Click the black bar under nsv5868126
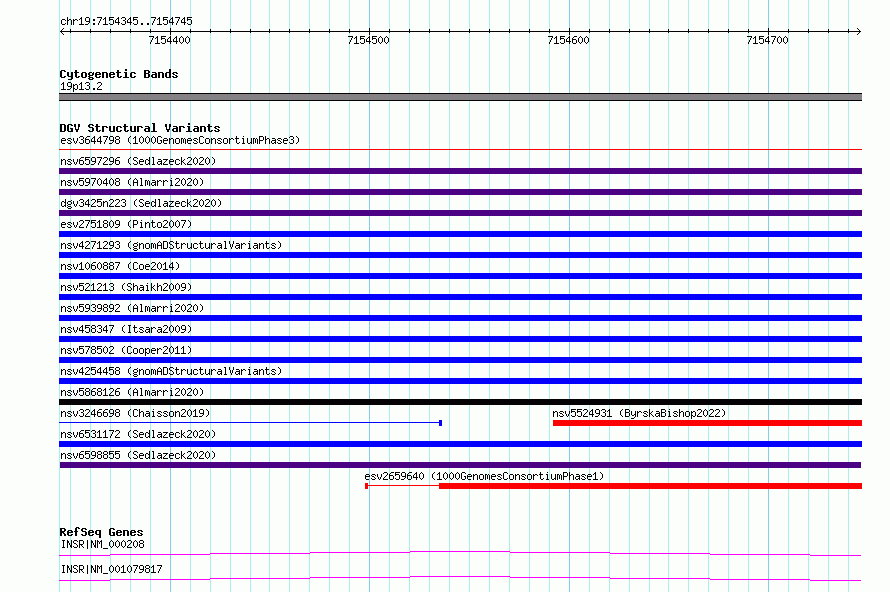Viewport: 890px width, 592px height. point(460,402)
